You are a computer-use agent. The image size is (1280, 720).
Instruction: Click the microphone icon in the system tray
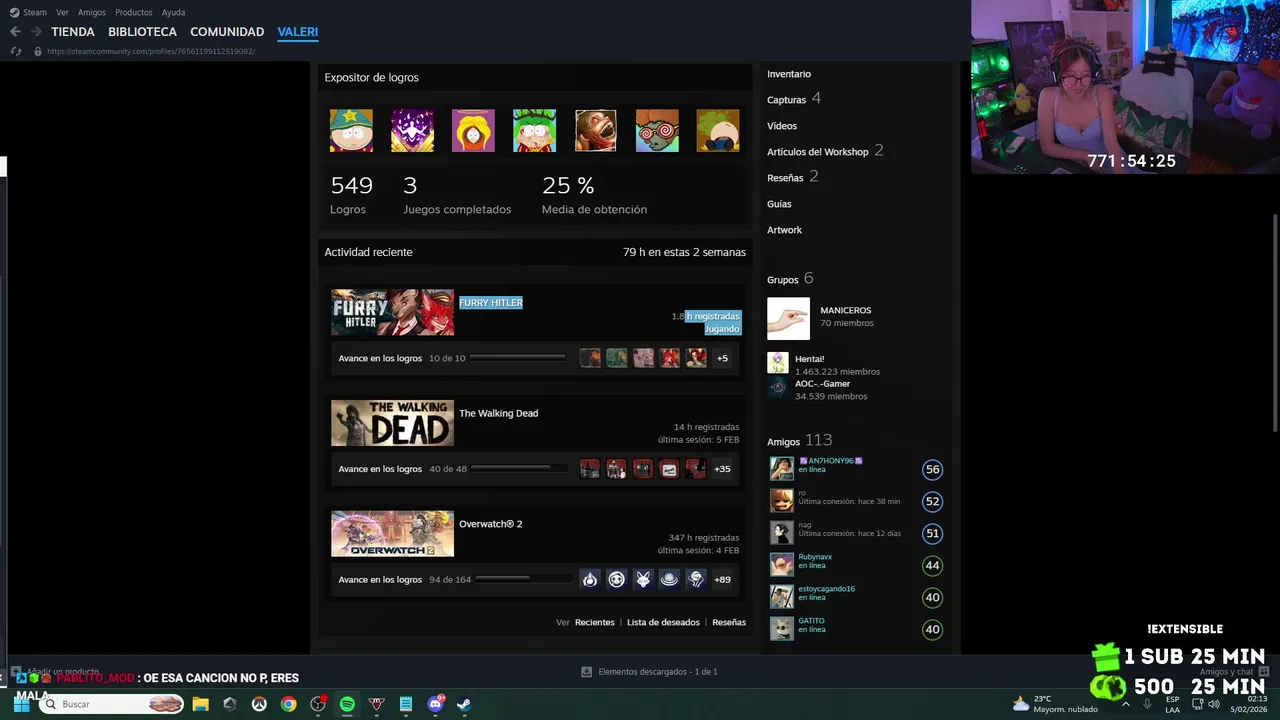pos(1147,704)
